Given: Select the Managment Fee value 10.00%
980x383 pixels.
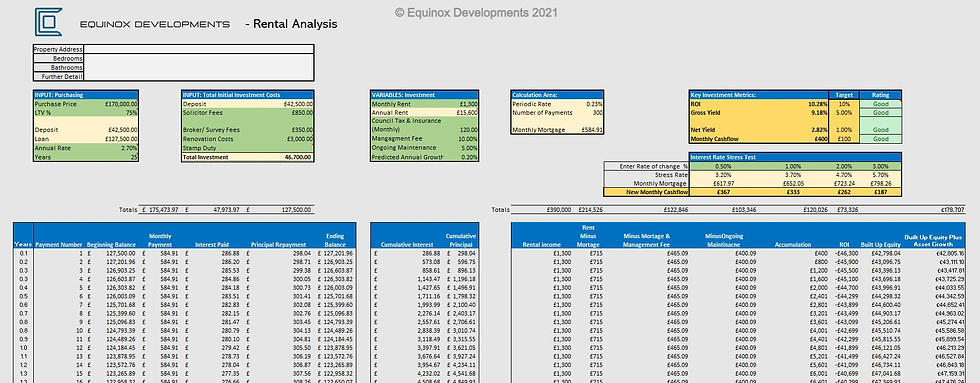Looking at the screenshot, I should click(x=469, y=139).
